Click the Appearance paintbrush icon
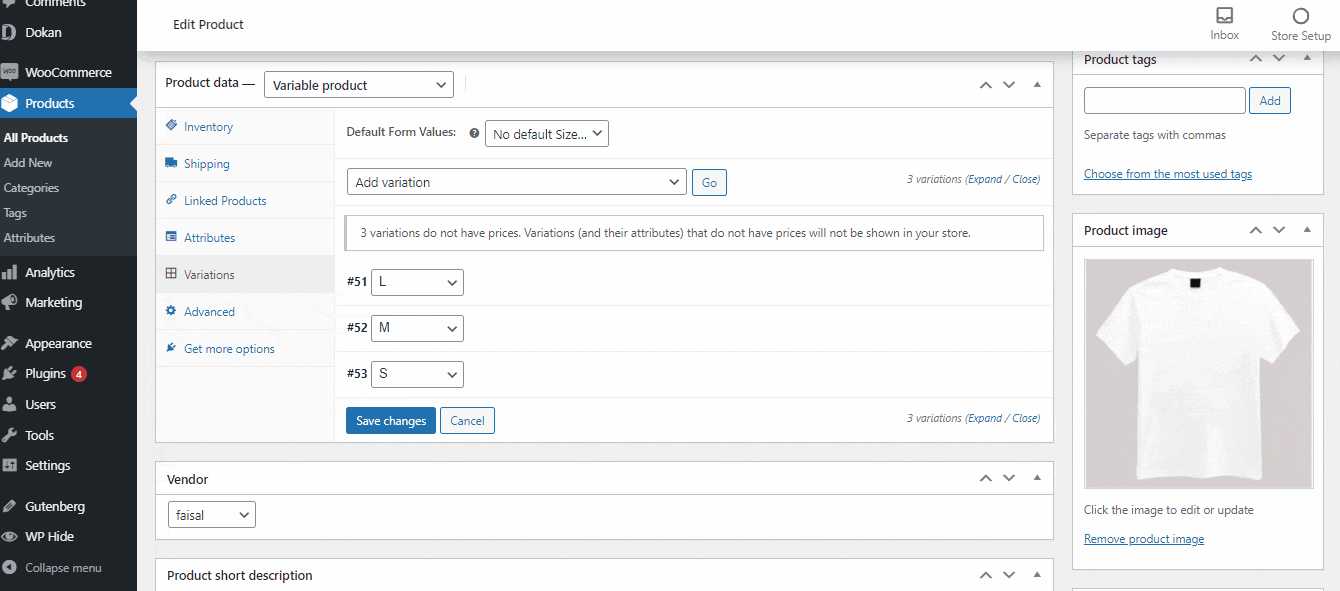 [x=9, y=343]
